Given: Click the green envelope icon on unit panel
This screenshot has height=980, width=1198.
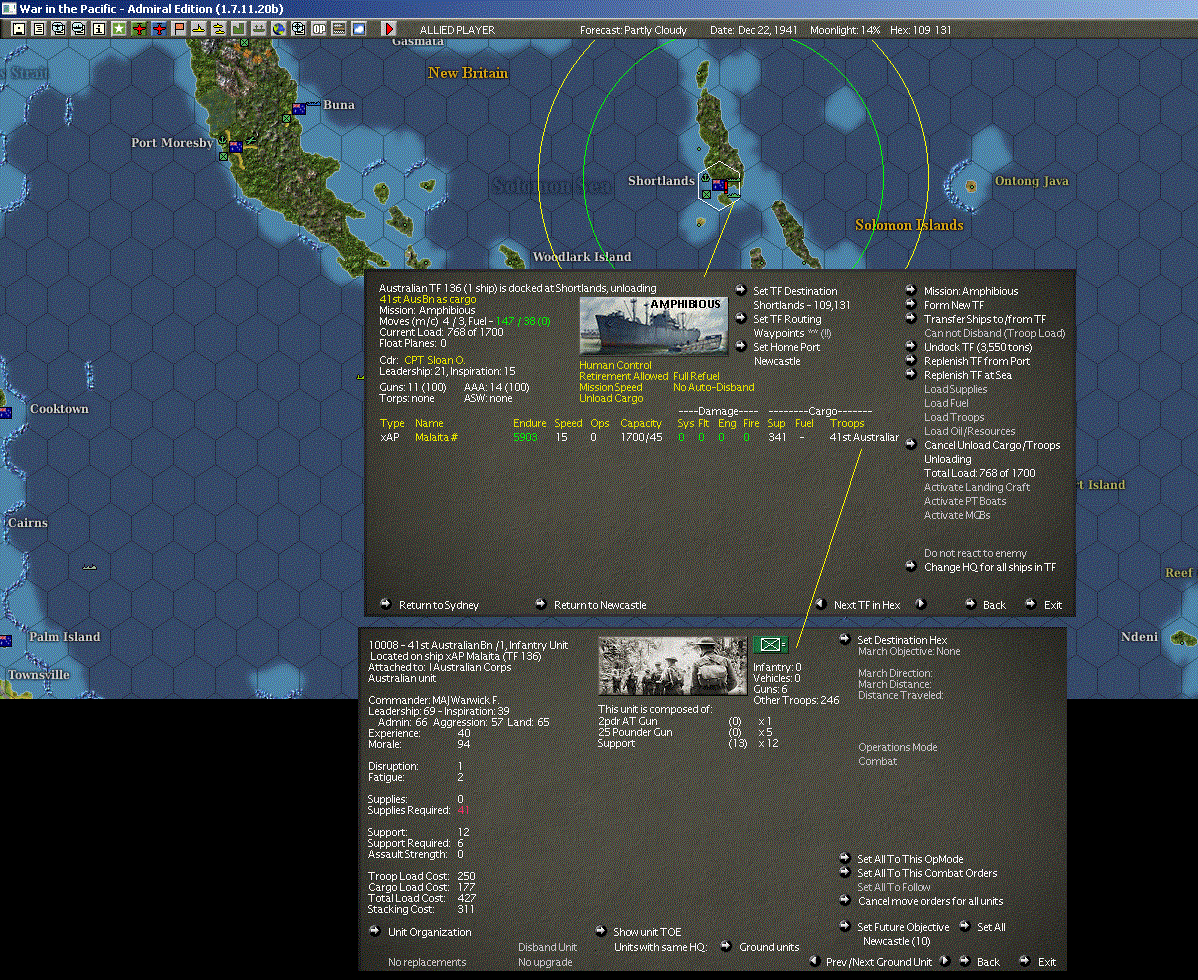Looking at the screenshot, I should click(771, 645).
